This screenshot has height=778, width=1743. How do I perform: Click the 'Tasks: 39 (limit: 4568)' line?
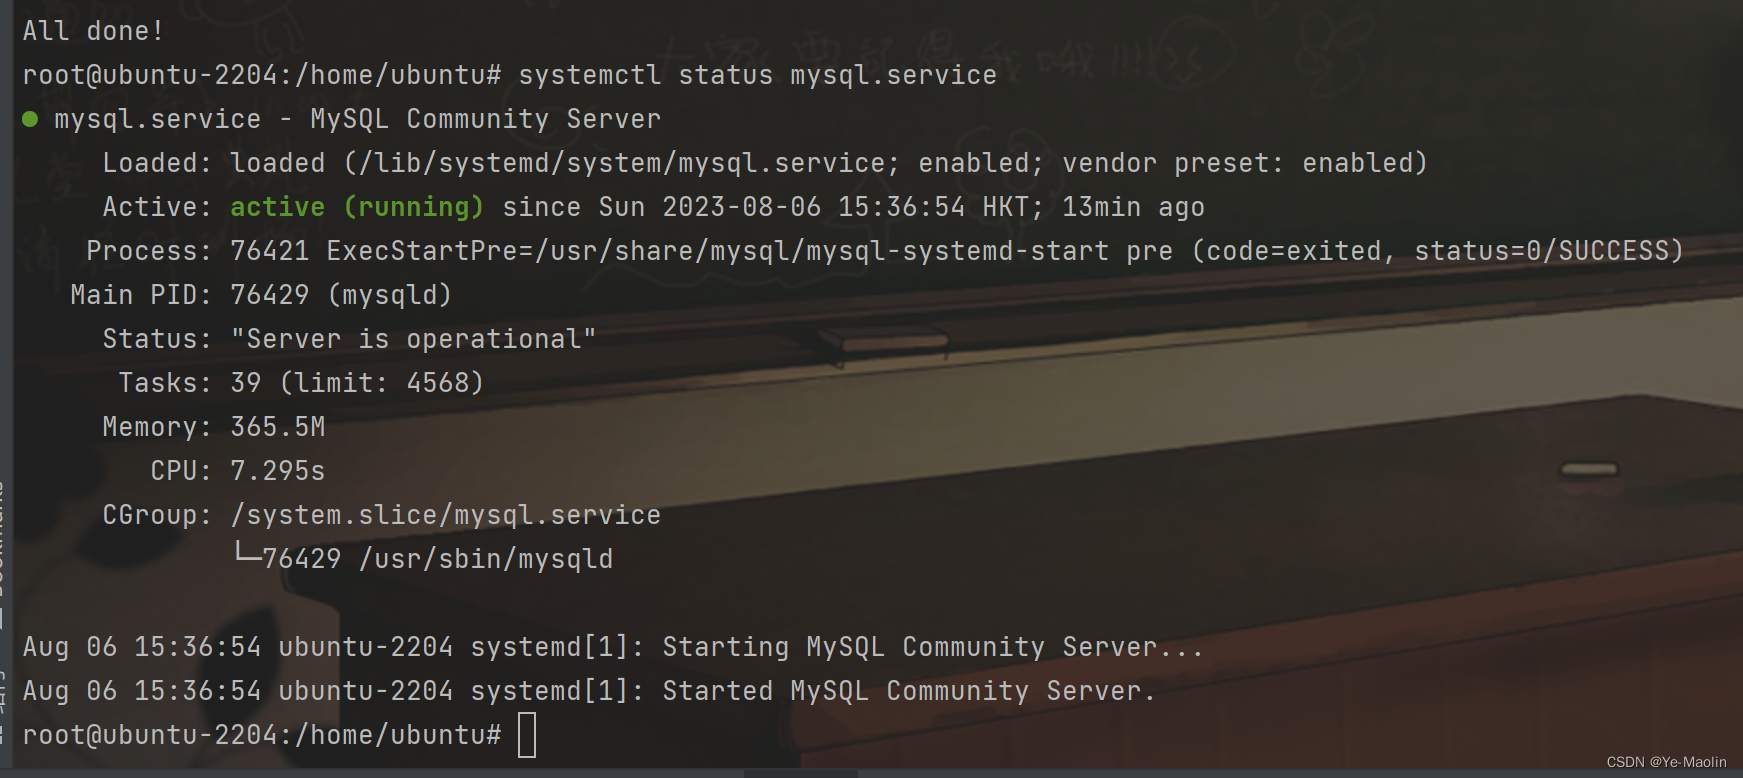tap(301, 383)
